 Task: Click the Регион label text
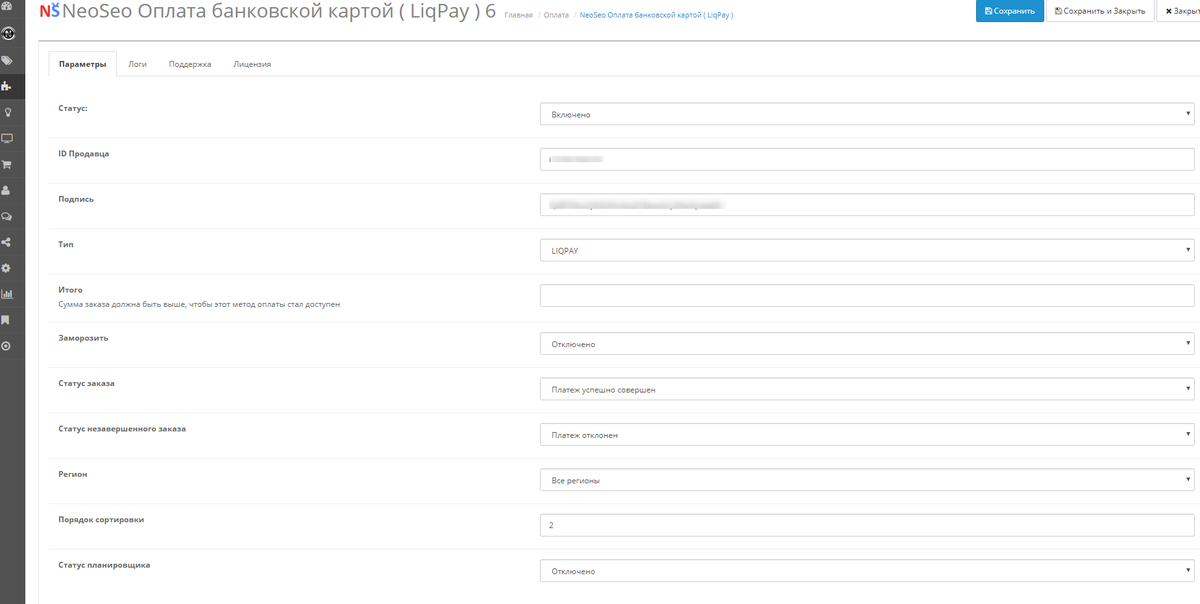73,473
